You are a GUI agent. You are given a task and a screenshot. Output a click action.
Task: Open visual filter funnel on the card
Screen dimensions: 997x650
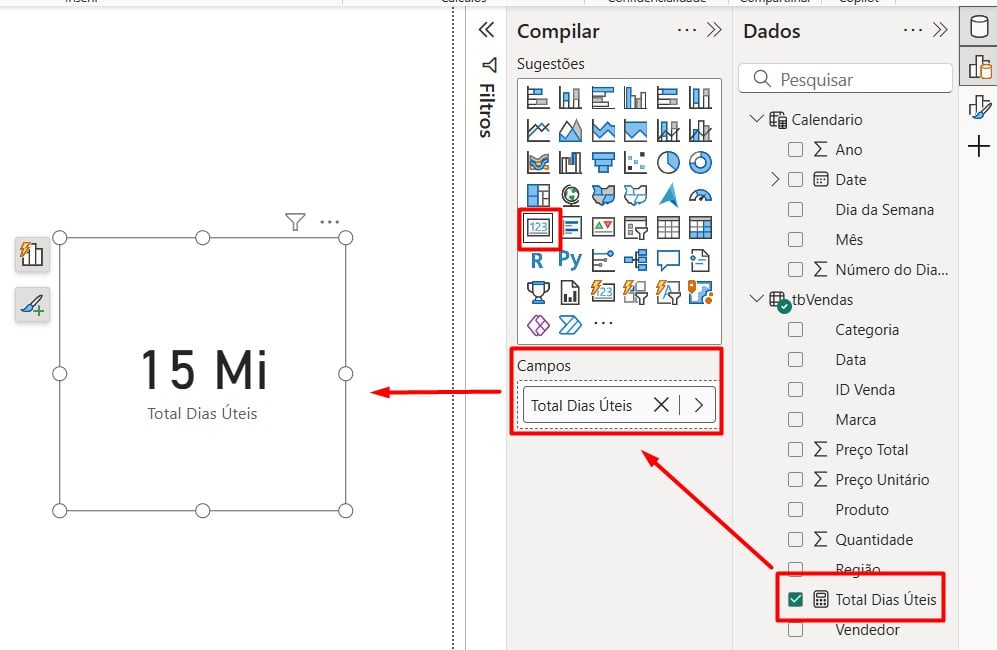pos(295,222)
